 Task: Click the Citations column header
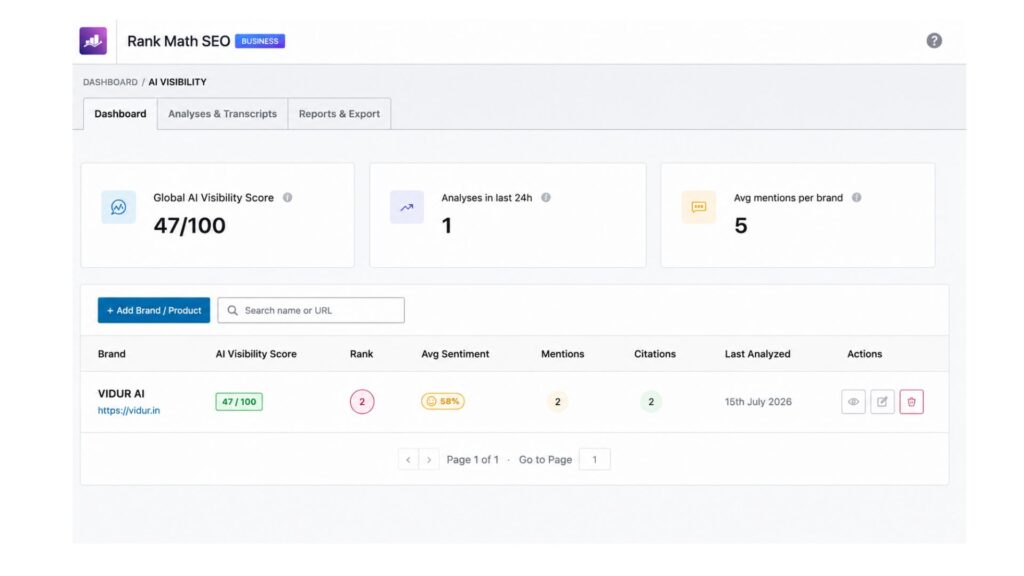pyautogui.click(x=655, y=354)
